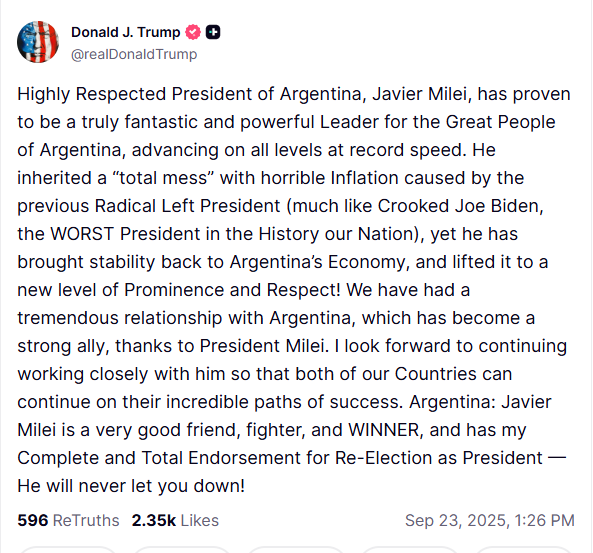Click the @realDonaldTrump handle

[x=134, y=54]
